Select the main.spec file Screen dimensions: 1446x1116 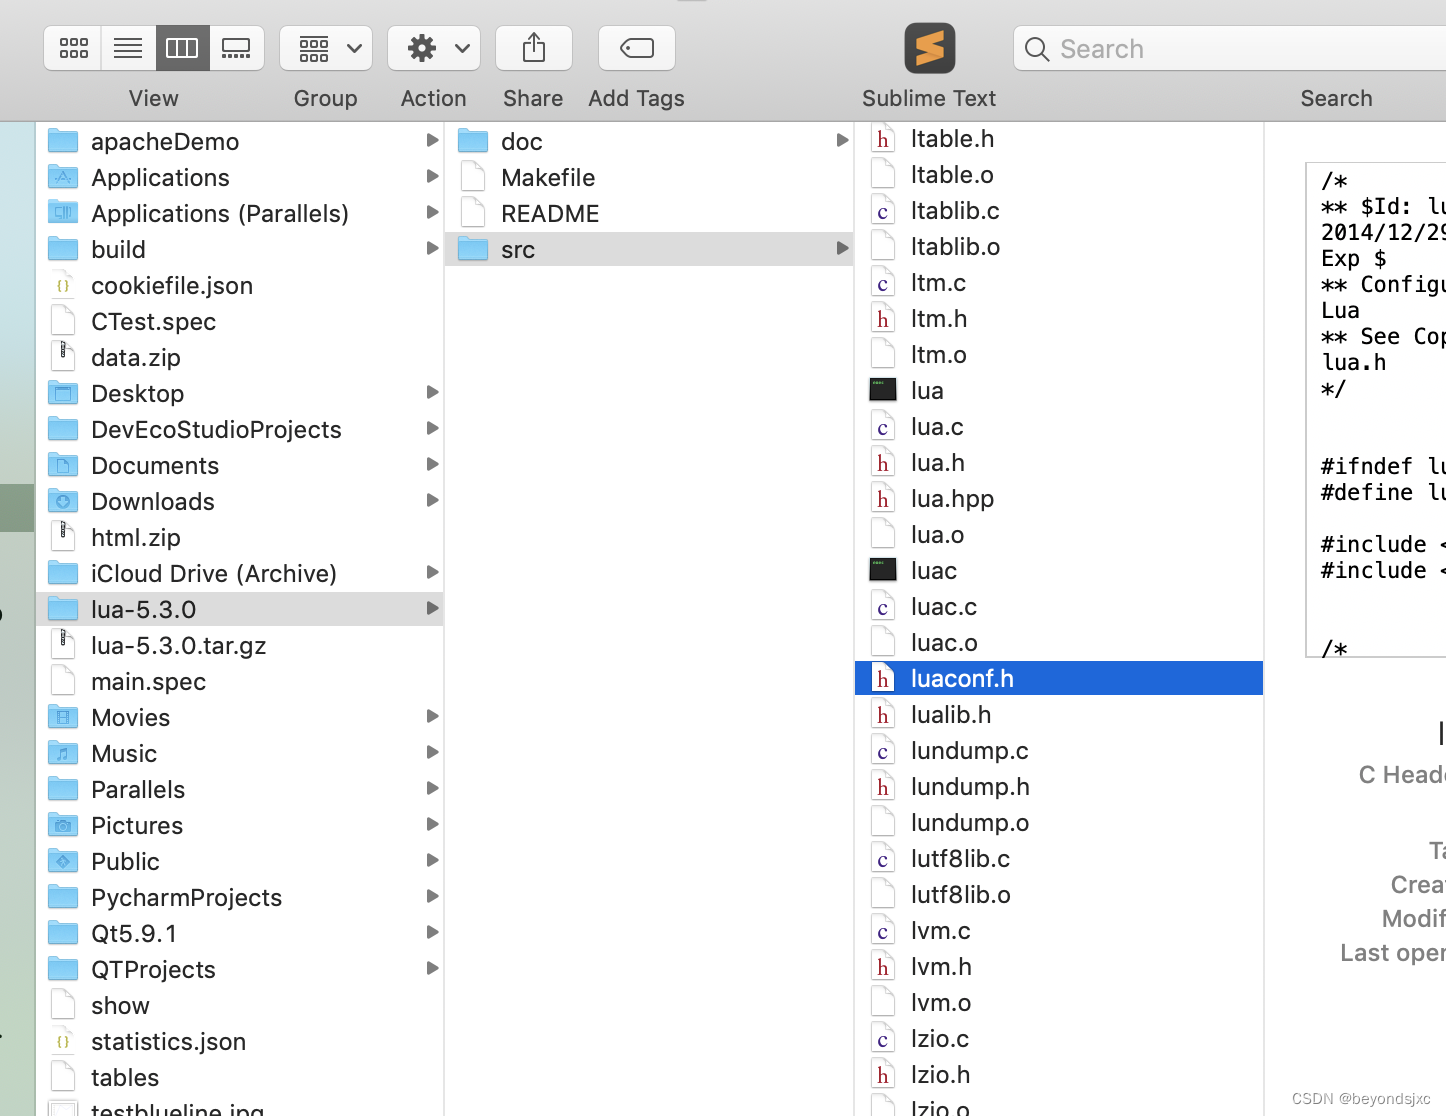[240, 681]
